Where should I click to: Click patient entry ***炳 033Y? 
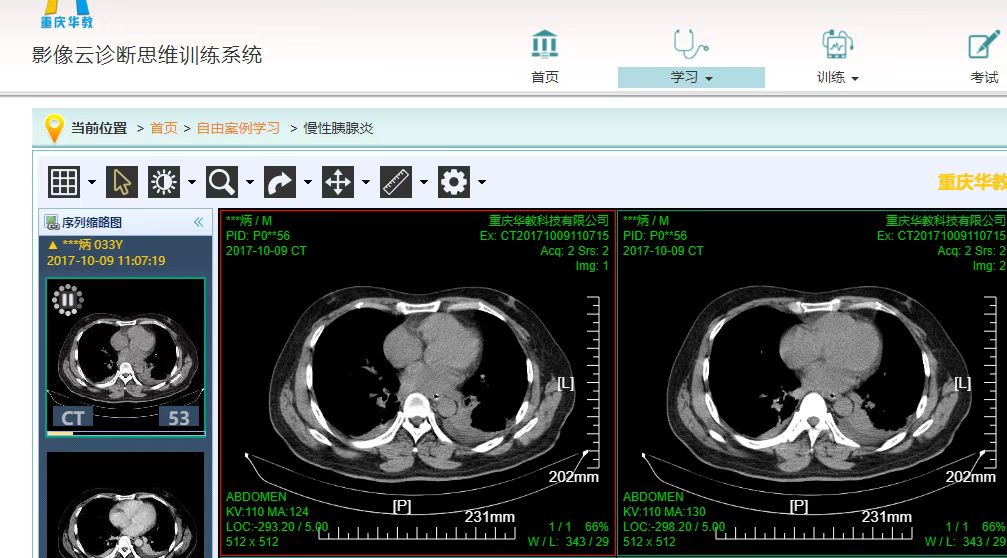click(x=85, y=245)
